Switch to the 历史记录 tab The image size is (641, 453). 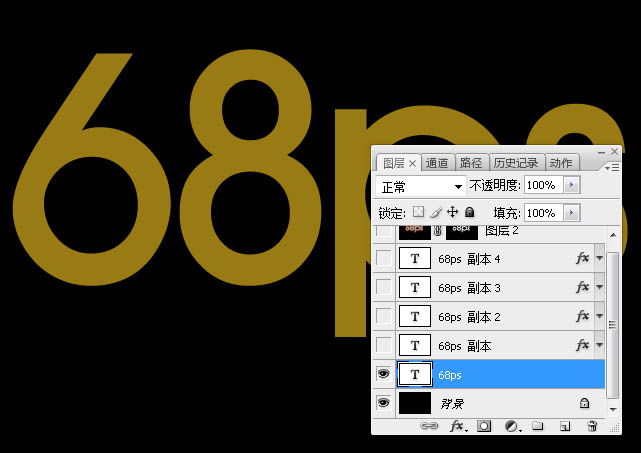point(515,163)
